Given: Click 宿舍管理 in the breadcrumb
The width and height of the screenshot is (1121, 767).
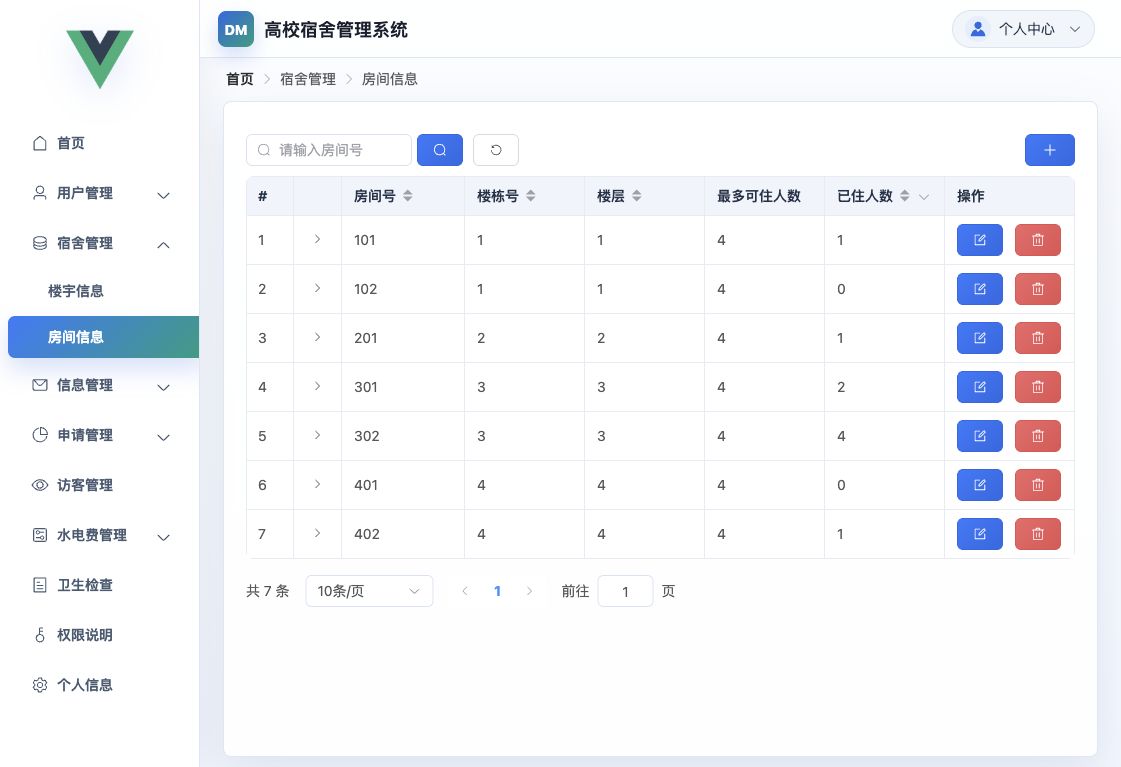Looking at the screenshot, I should 307,79.
